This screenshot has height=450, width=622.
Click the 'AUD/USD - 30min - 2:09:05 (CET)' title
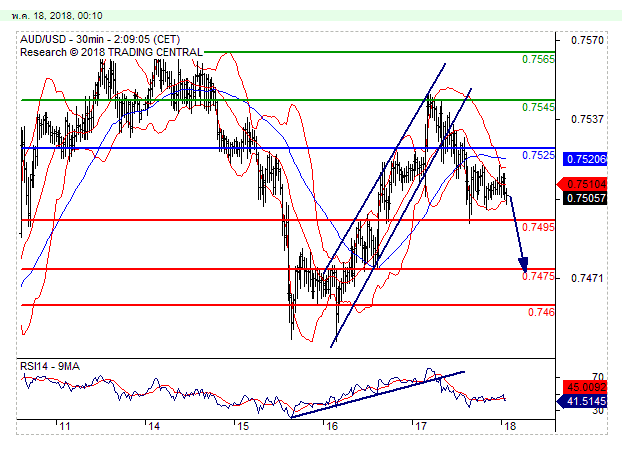pos(100,39)
